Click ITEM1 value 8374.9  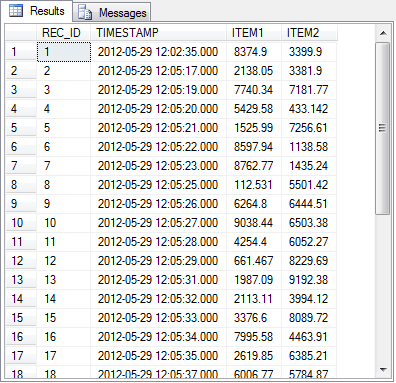(250, 52)
